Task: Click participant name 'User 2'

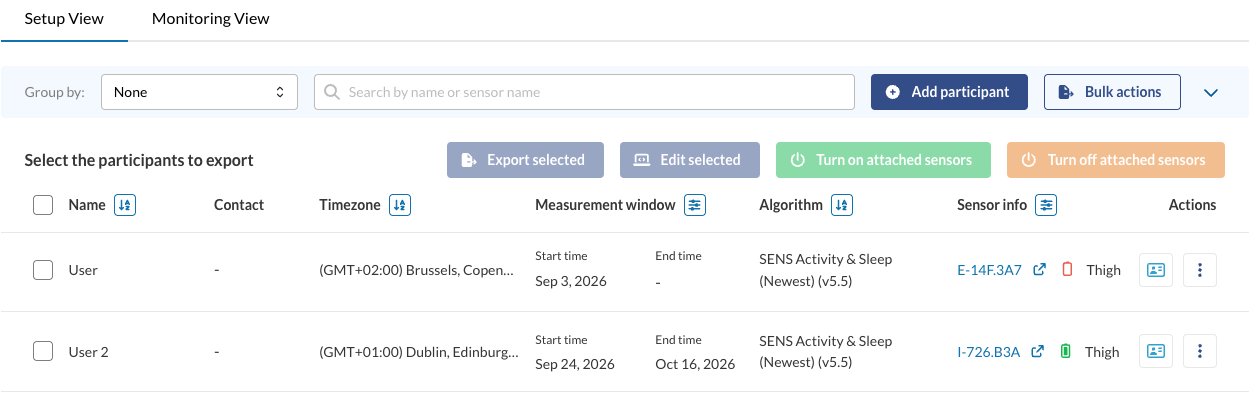Action: coord(88,352)
